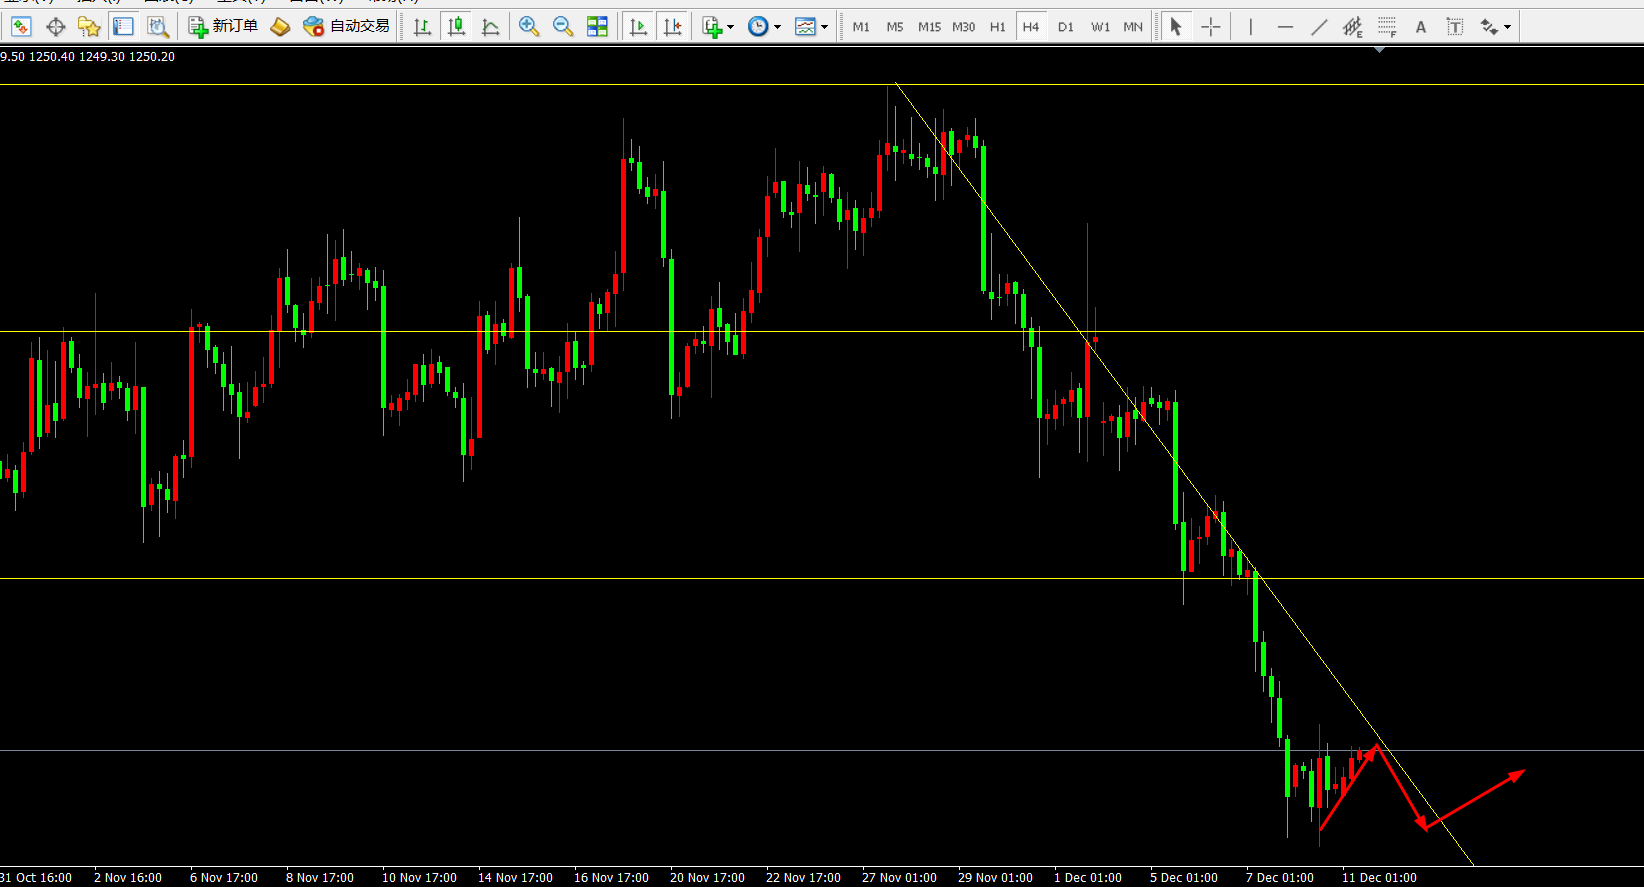The width and height of the screenshot is (1644, 887).
Task: Click the 10 Nov 17:00 time label
Action: [x=419, y=877]
